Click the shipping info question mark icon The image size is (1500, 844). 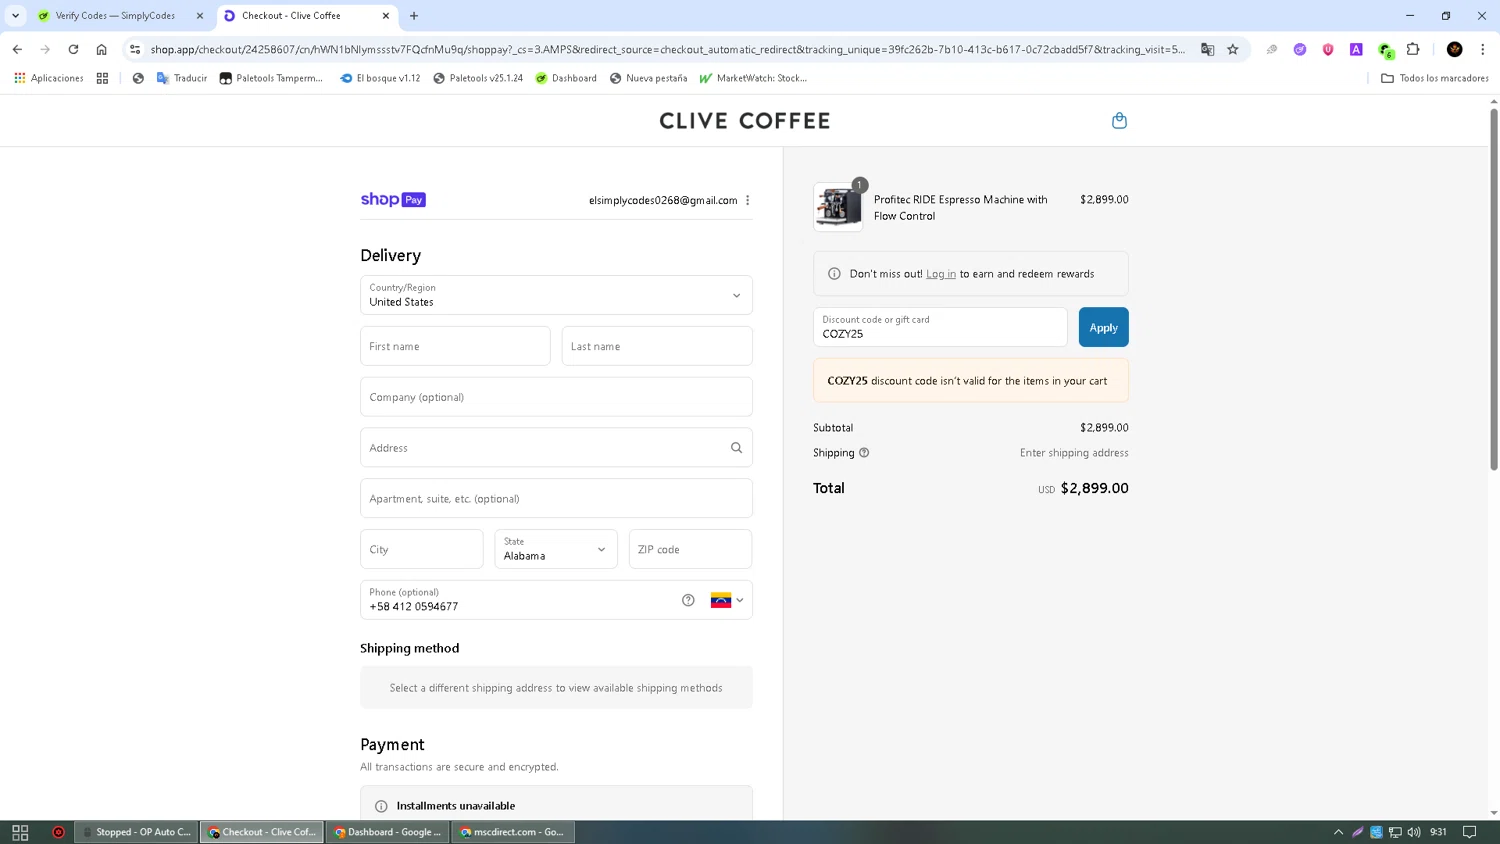[864, 453]
